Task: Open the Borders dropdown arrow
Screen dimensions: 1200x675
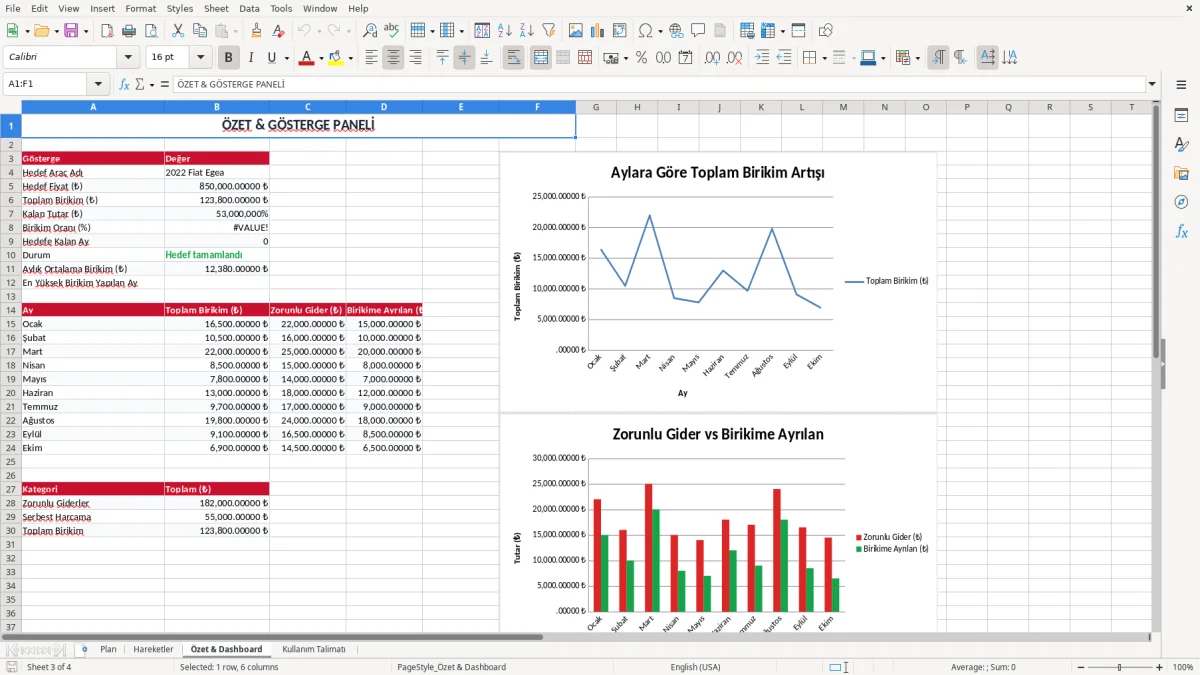Action: [823, 58]
